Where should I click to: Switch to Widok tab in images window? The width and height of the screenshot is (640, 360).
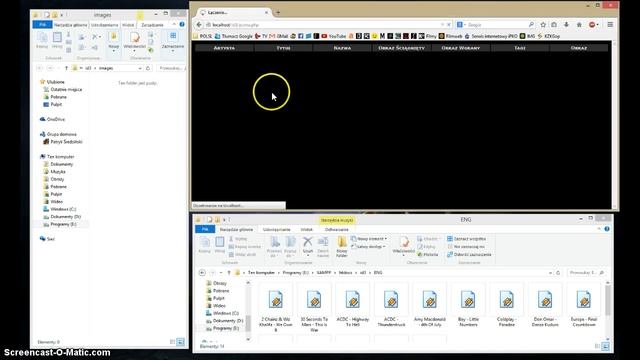pyautogui.click(x=128, y=25)
